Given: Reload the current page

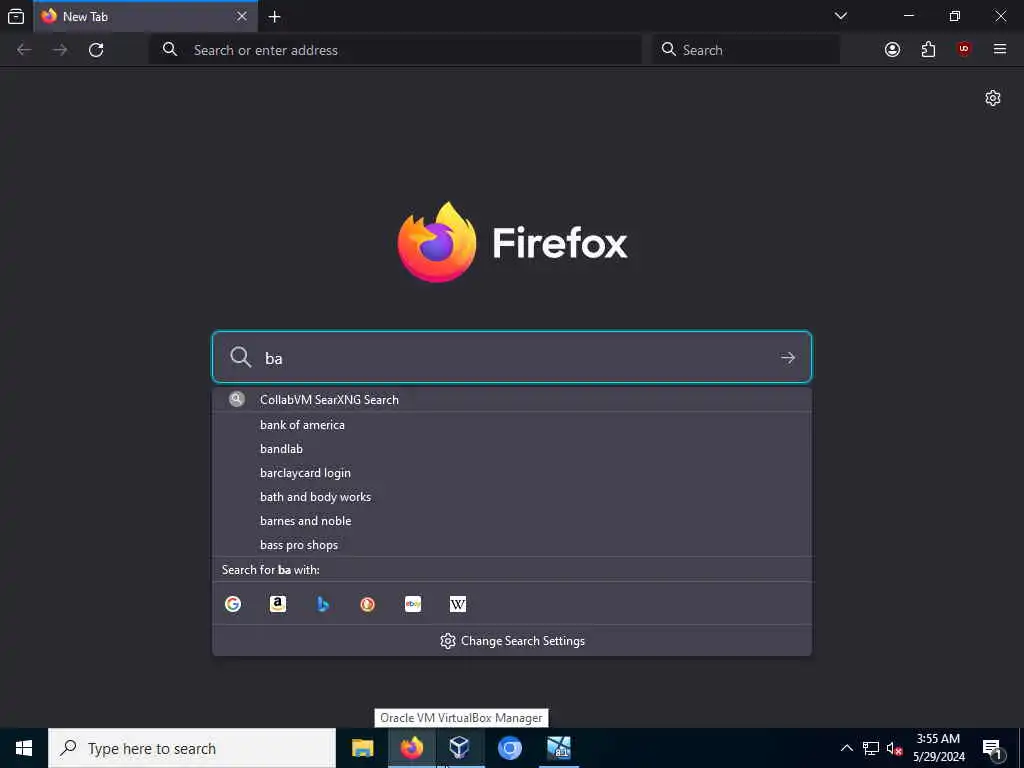Looking at the screenshot, I should pyautogui.click(x=96, y=50).
